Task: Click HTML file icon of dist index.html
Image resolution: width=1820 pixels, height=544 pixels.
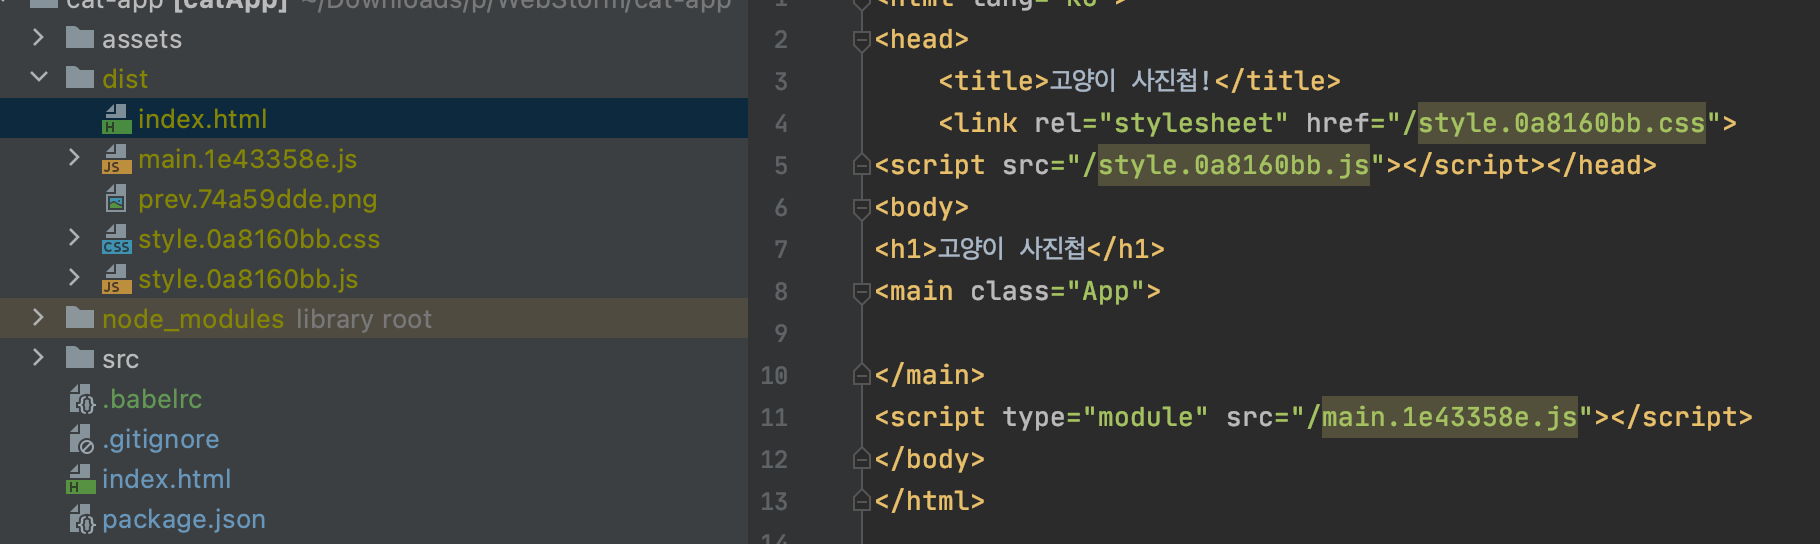Action: click(116, 119)
